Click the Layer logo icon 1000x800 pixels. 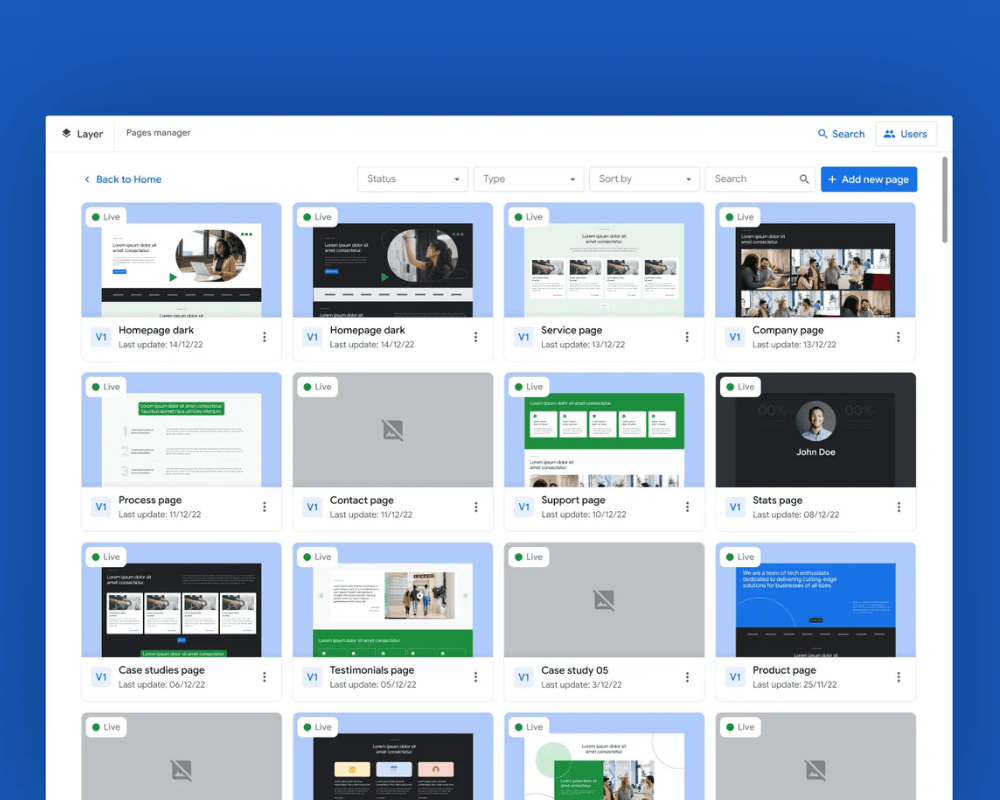[x=66, y=133]
